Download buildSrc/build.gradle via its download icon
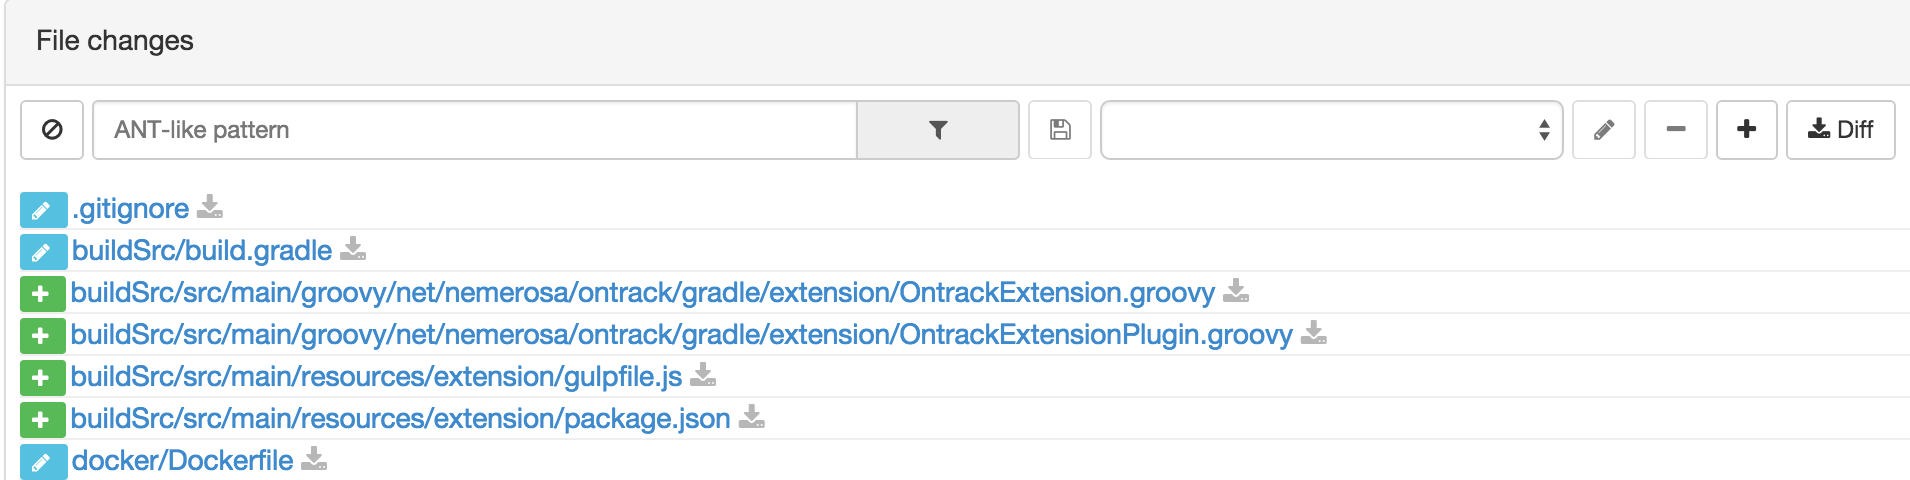 (353, 250)
